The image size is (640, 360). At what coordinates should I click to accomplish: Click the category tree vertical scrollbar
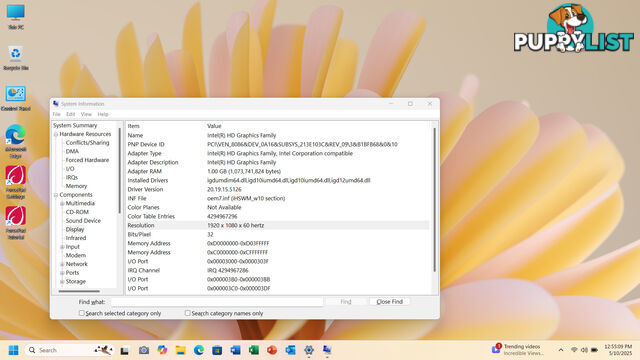120,170
